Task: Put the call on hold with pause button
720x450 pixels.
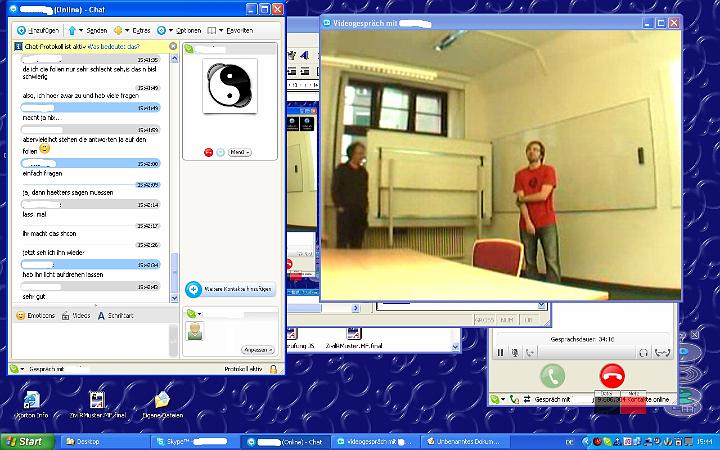Action: tap(501, 353)
